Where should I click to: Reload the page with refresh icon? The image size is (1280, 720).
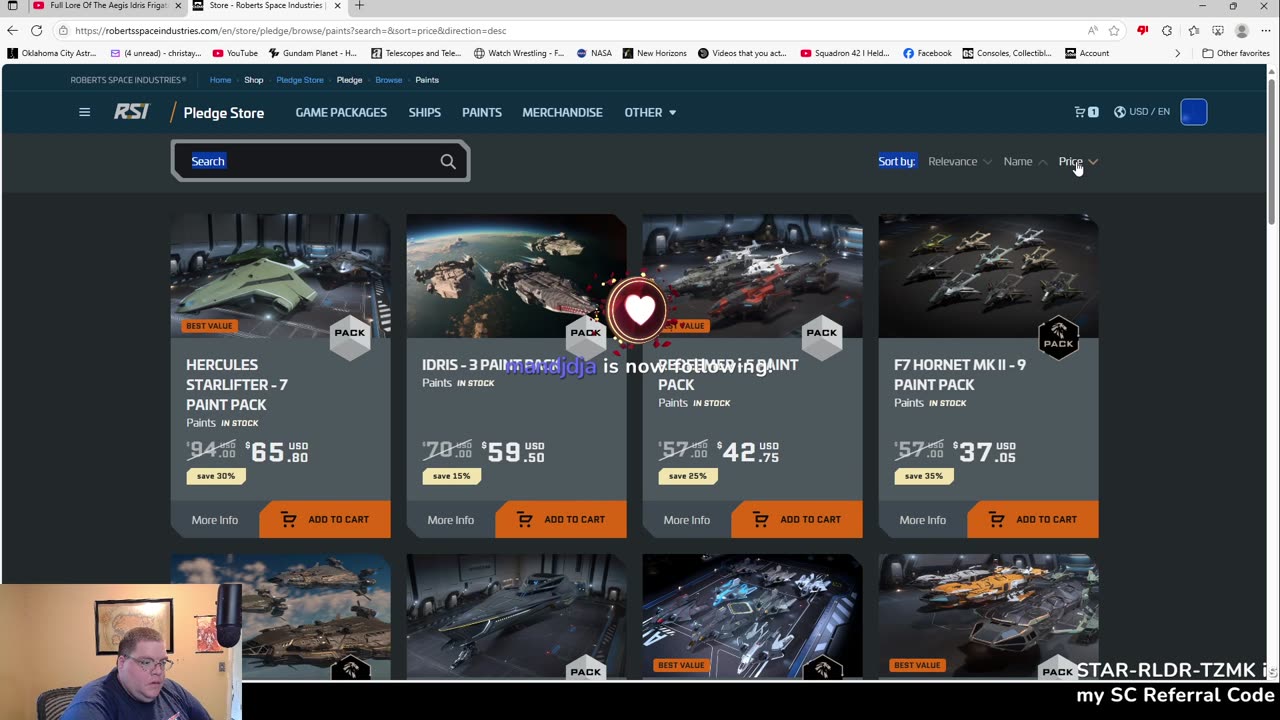[x=36, y=31]
